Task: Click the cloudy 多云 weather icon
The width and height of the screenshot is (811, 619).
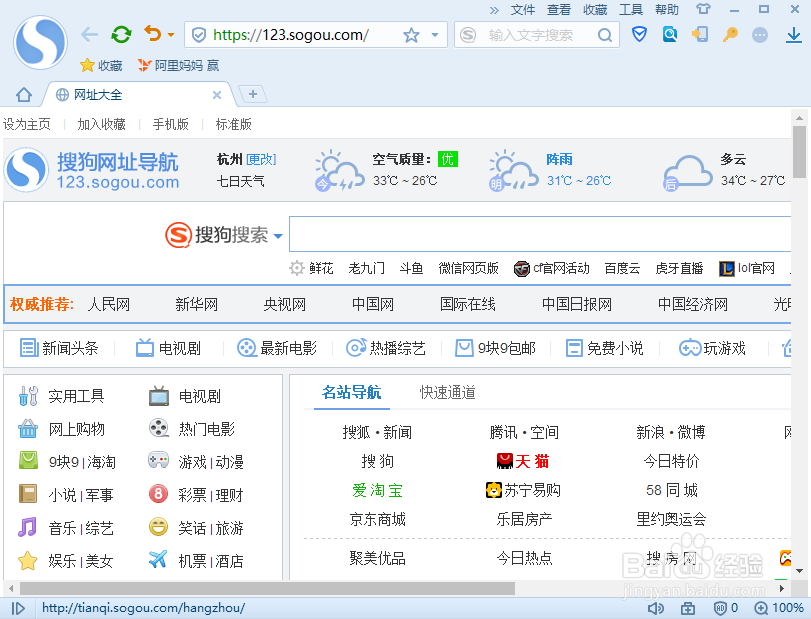Action: point(688,172)
